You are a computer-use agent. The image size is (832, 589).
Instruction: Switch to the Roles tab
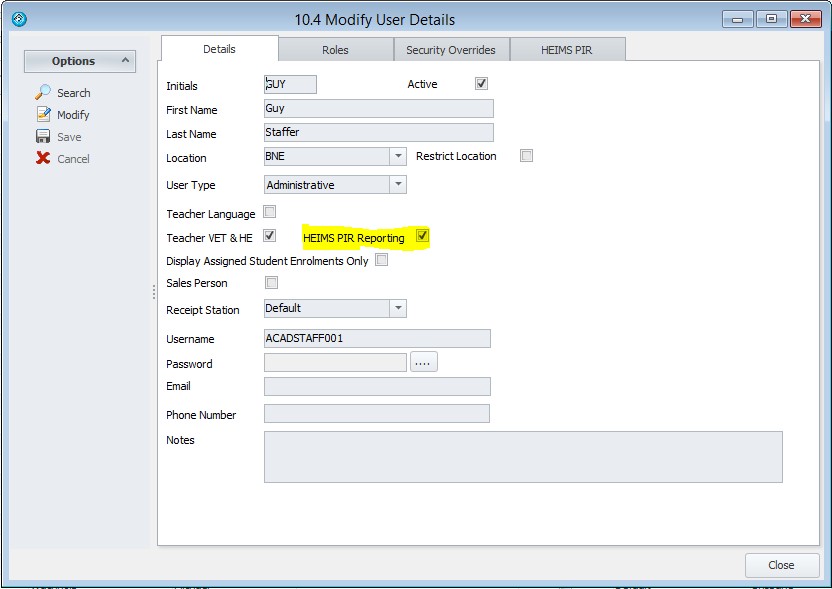tap(335, 49)
